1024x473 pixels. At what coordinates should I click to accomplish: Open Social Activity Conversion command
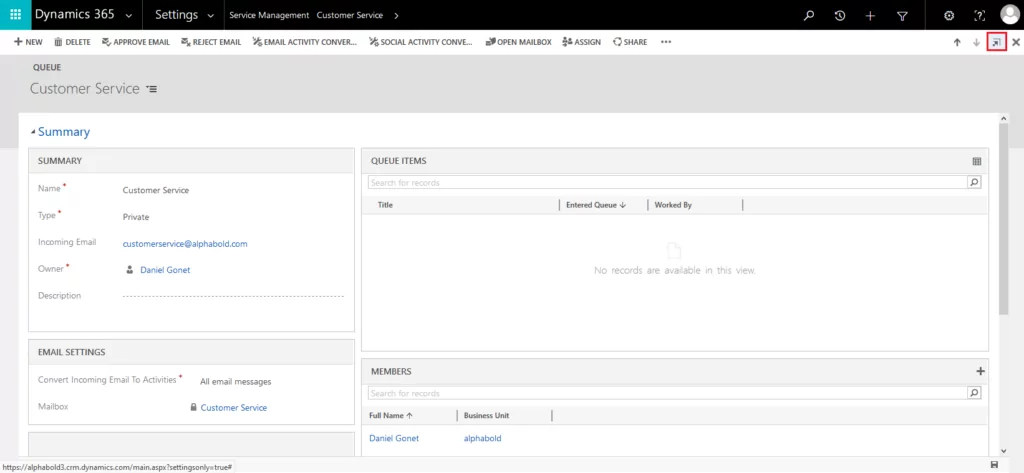[x=421, y=42]
